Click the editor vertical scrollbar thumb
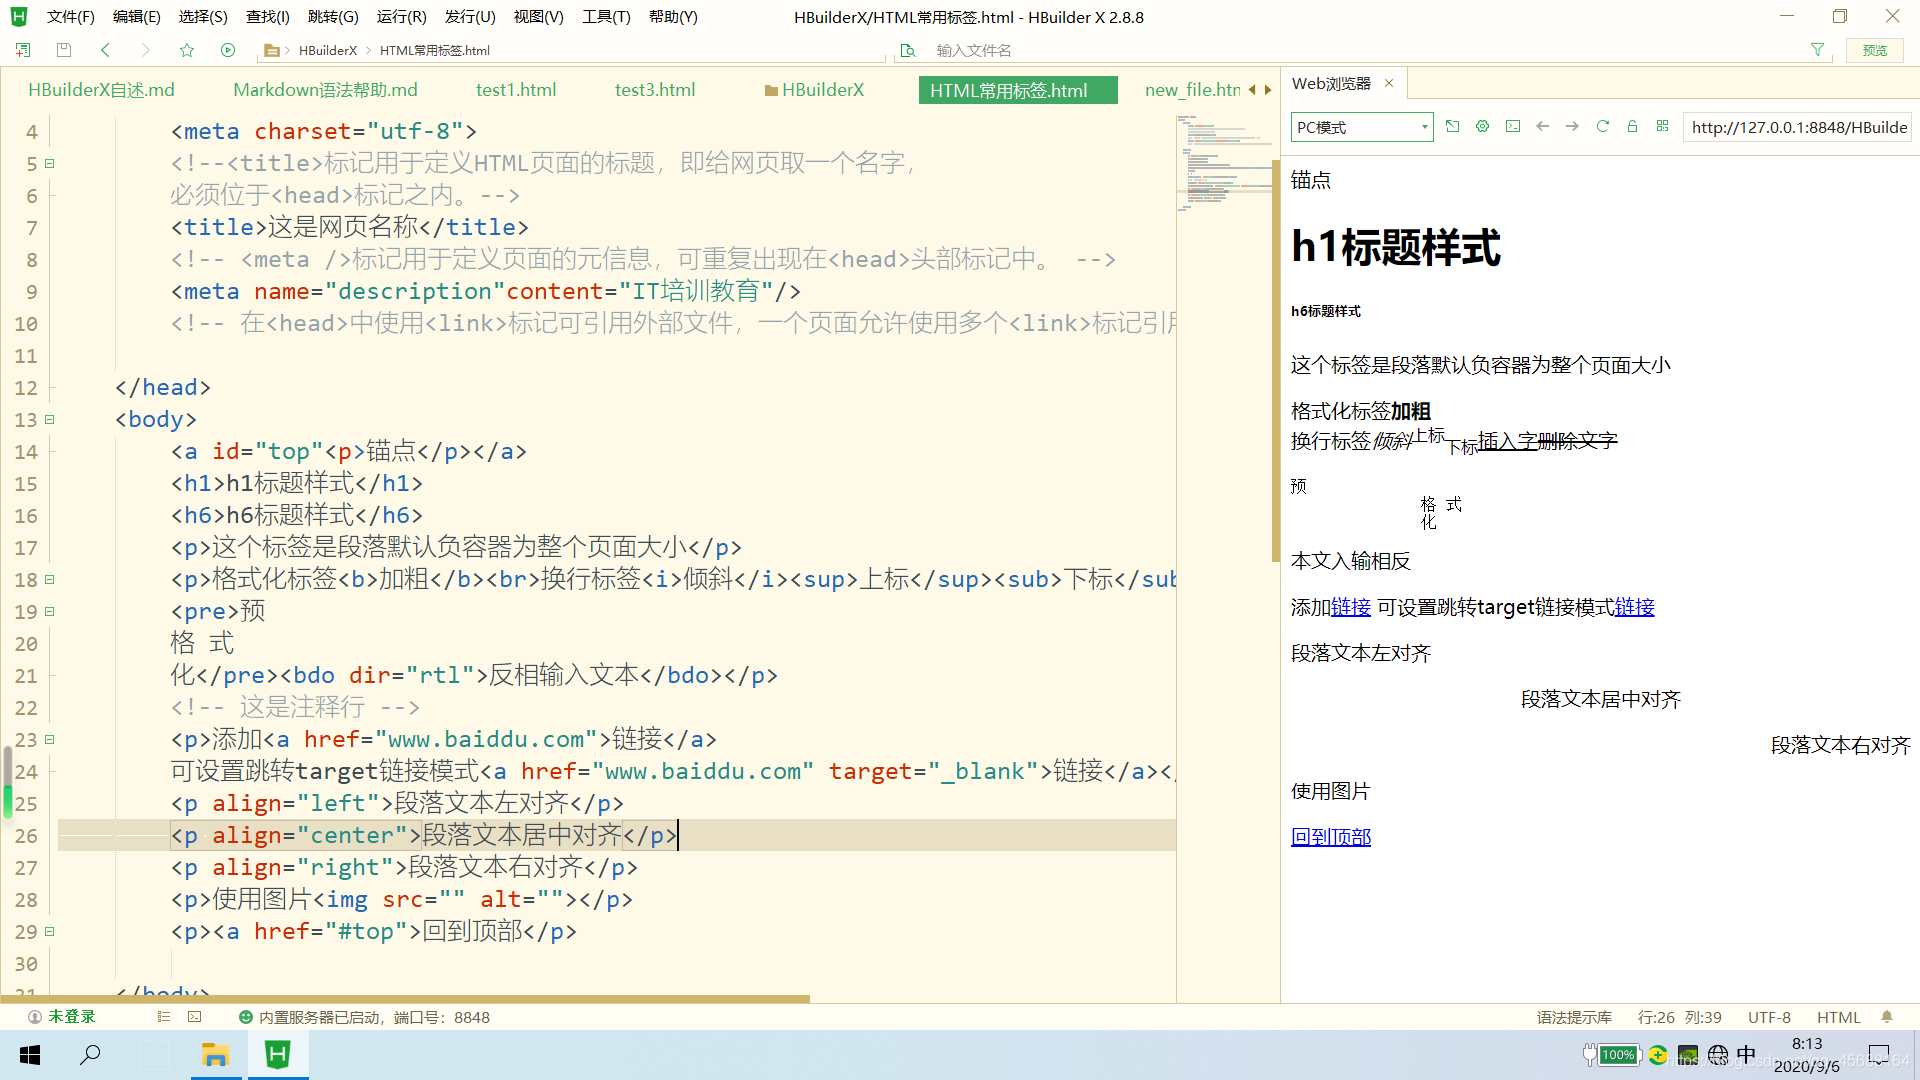This screenshot has width=1920, height=1080. (1275, 360)
